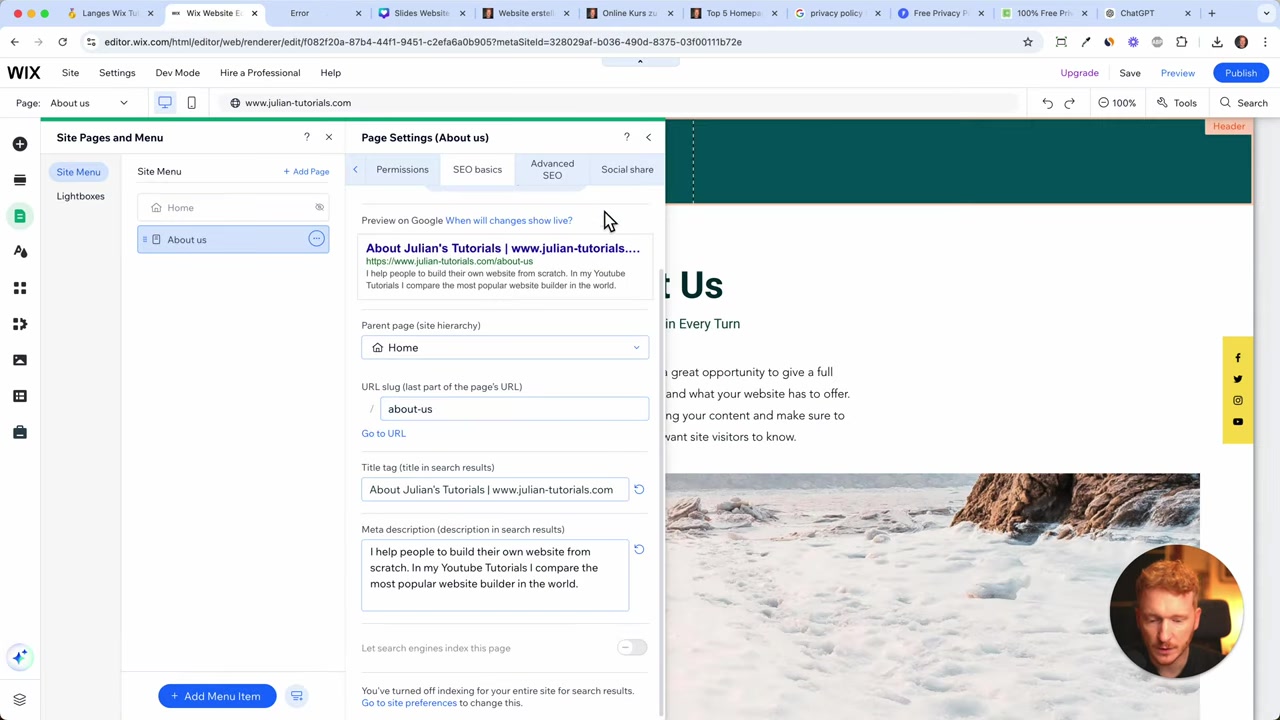Switch to the SEO basics tab
Screen dimensions: 1280x720
pos(477,169)
